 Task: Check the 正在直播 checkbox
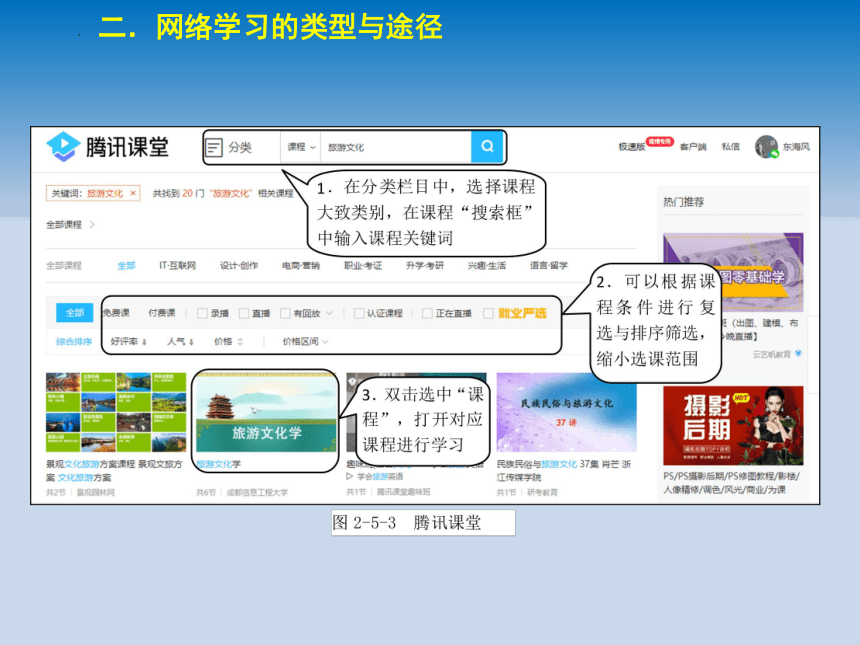click(427, 313)
